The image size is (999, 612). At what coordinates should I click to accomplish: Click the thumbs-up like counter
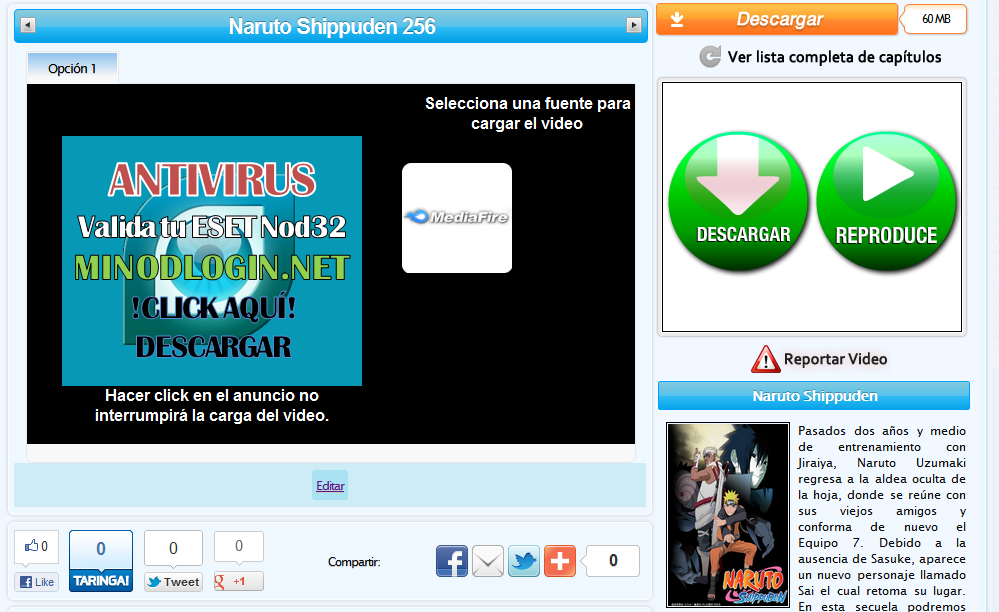(36, 546)
